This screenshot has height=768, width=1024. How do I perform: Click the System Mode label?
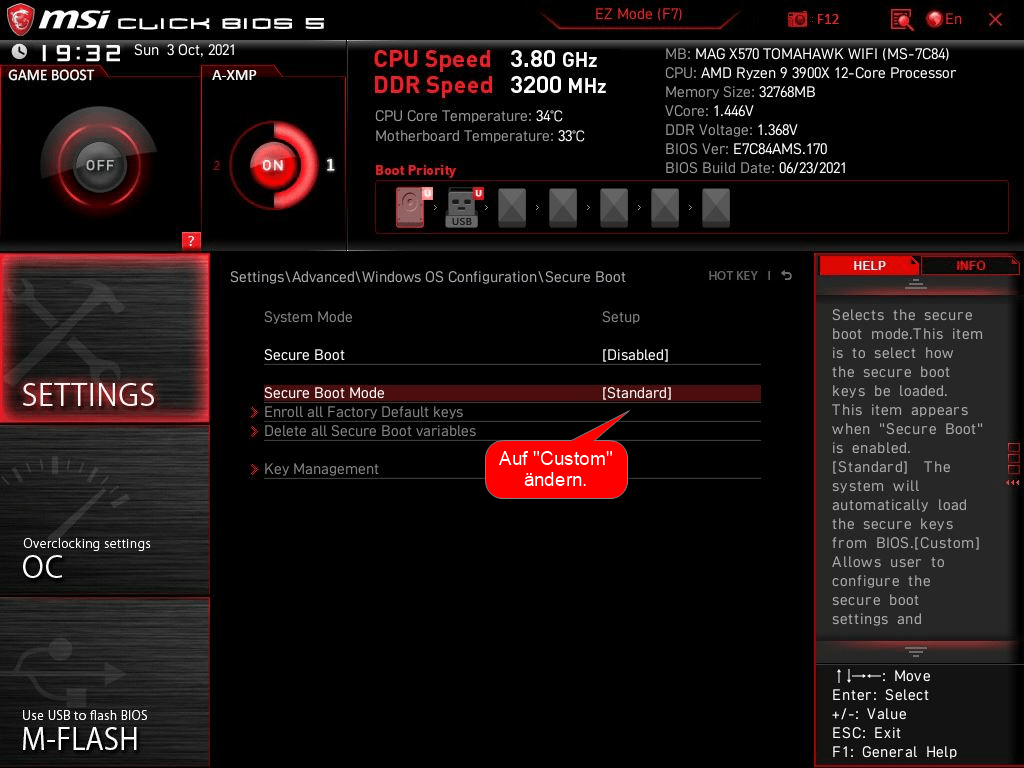pyautogui.click(x=308, y=317)
